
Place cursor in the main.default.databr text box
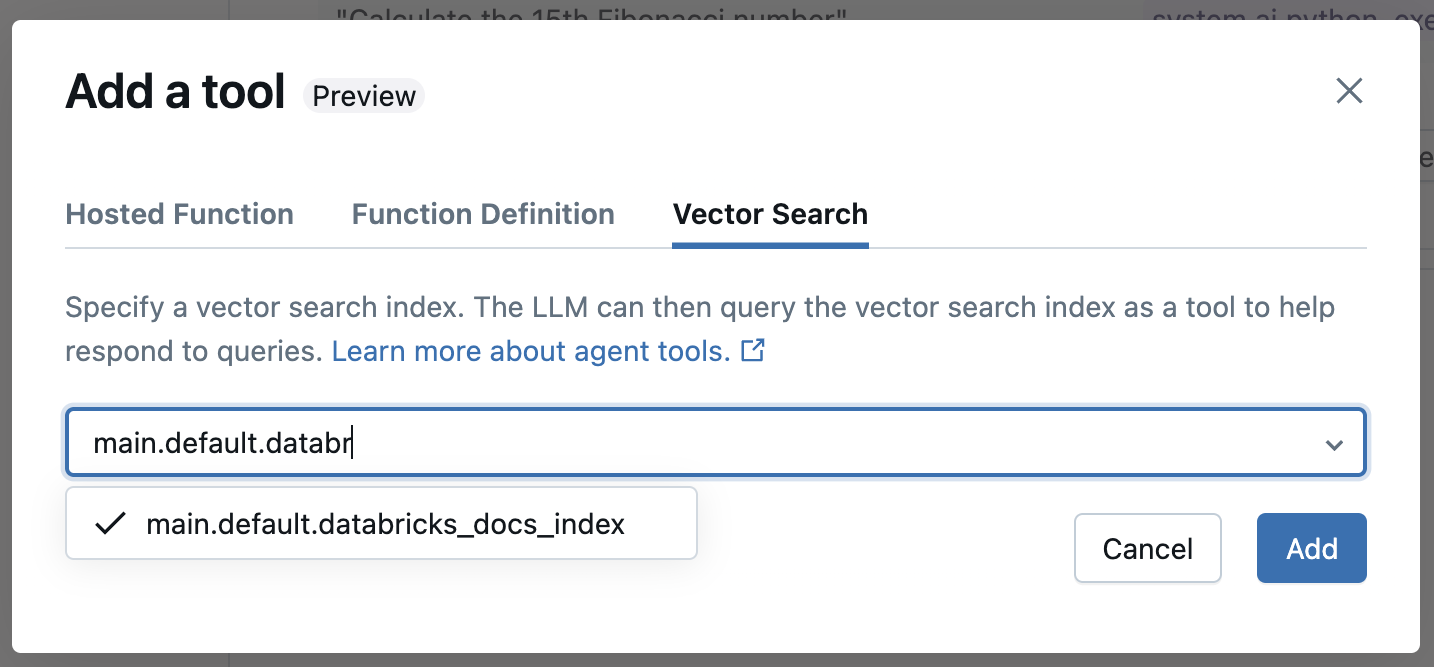400,442
